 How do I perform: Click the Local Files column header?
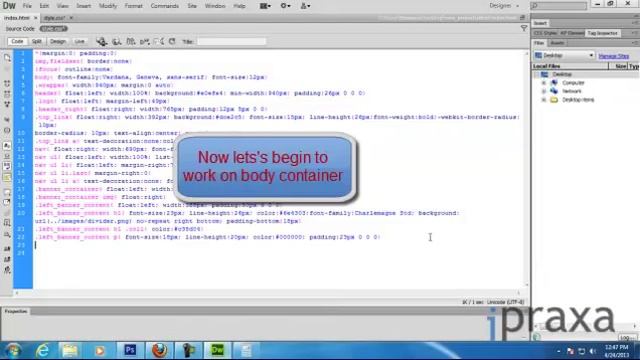[570, 66]
